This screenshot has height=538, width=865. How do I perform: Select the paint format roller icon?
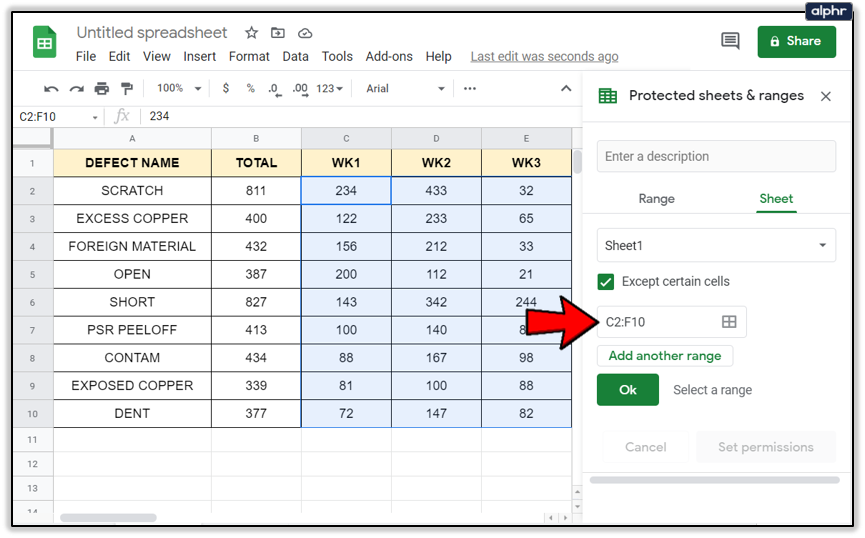coord(127,88)
